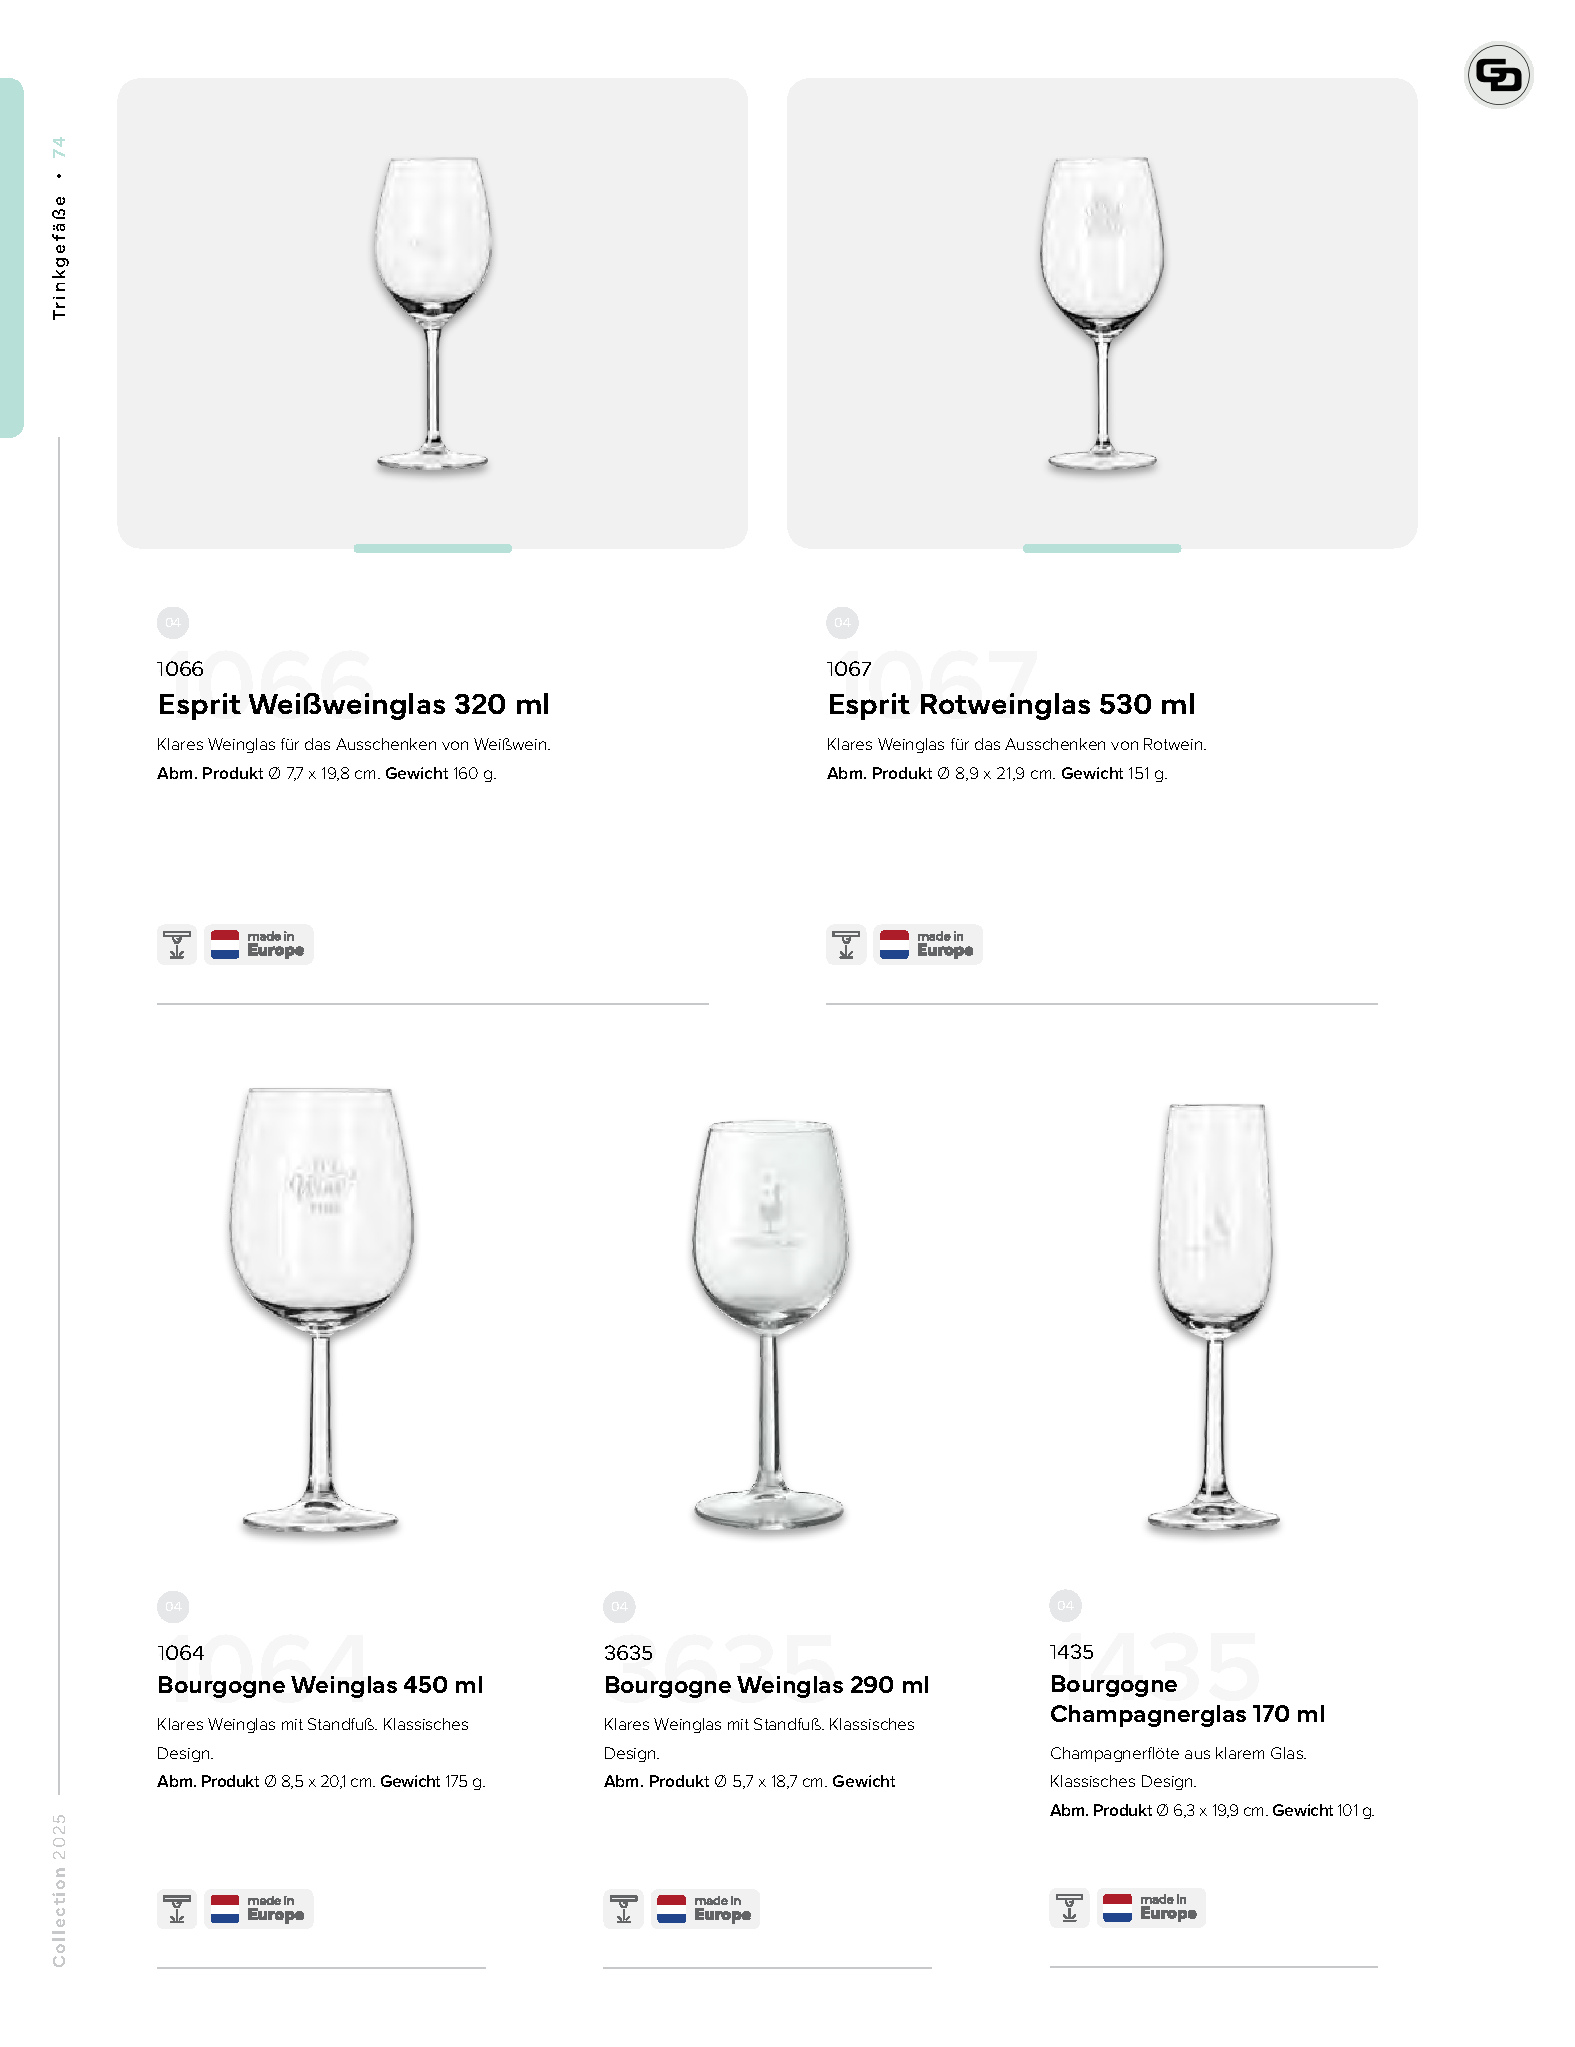Click the Esprit red wine glass photo
Viewport: 1575px width, 2047px height.
point(1102,313)
